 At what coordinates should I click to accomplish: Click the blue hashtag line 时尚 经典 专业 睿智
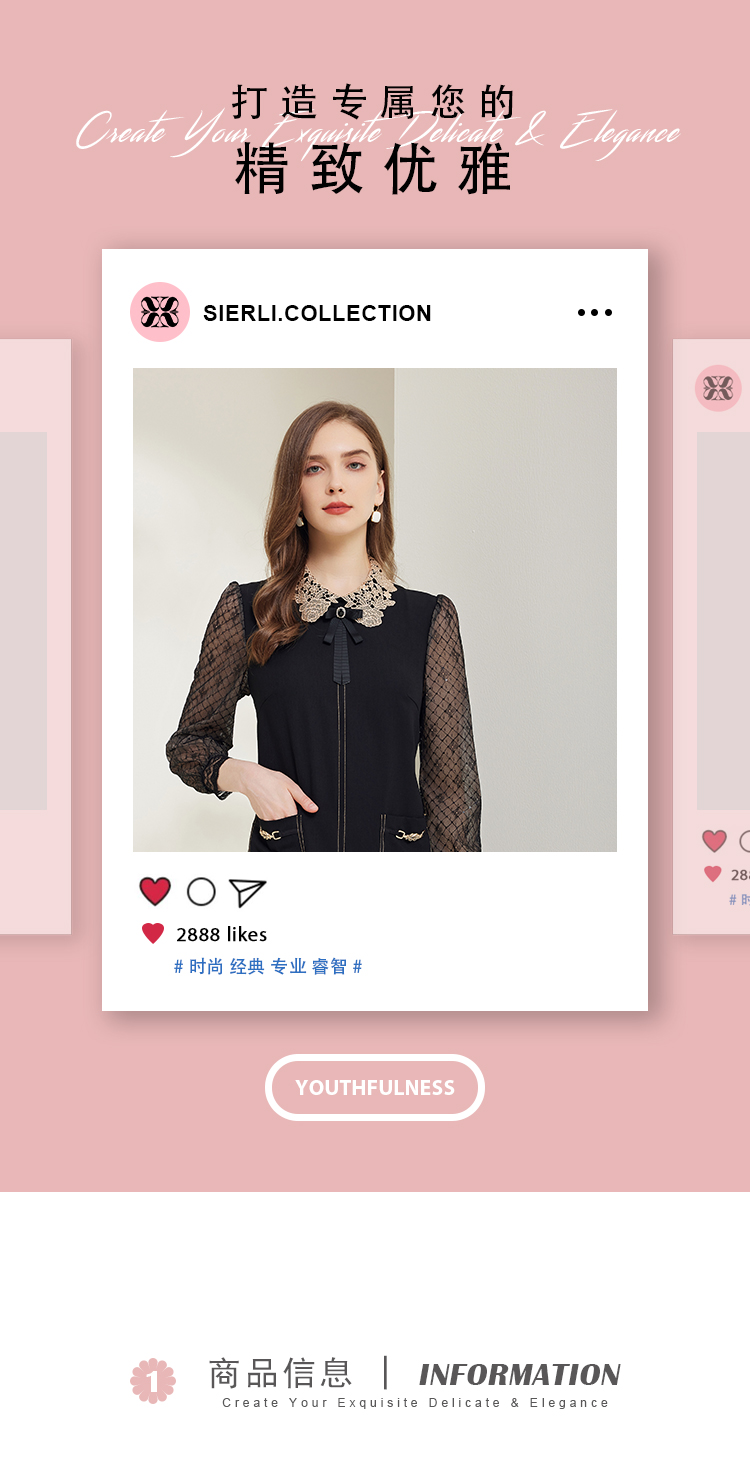click(x=268, y=967)
